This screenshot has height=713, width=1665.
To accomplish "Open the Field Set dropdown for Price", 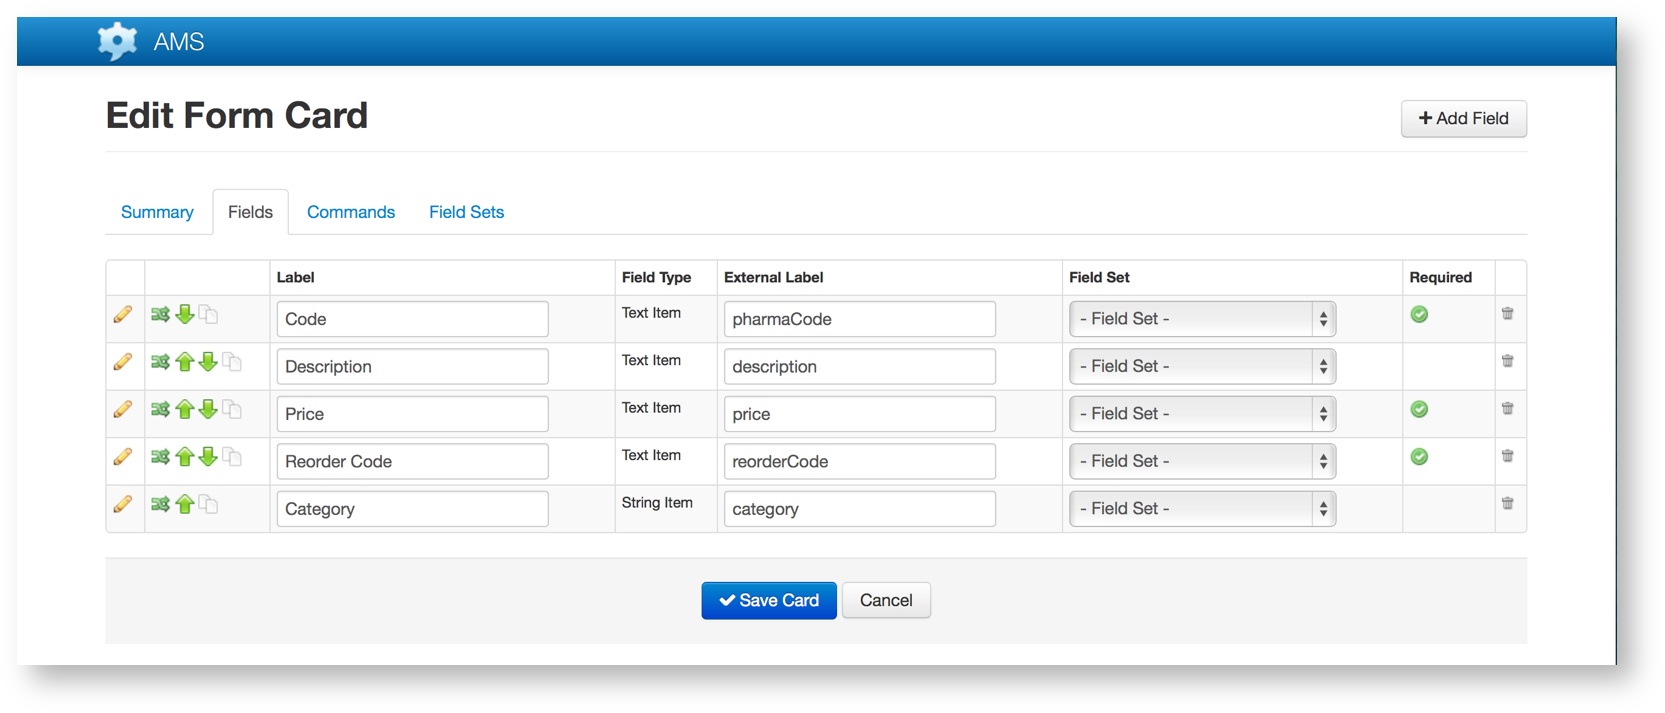I will (1202, 414).
